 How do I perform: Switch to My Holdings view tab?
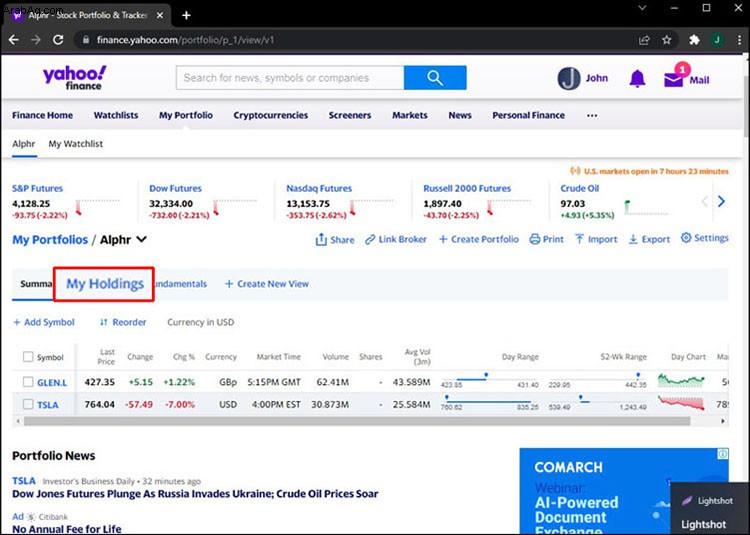(105, 284)
